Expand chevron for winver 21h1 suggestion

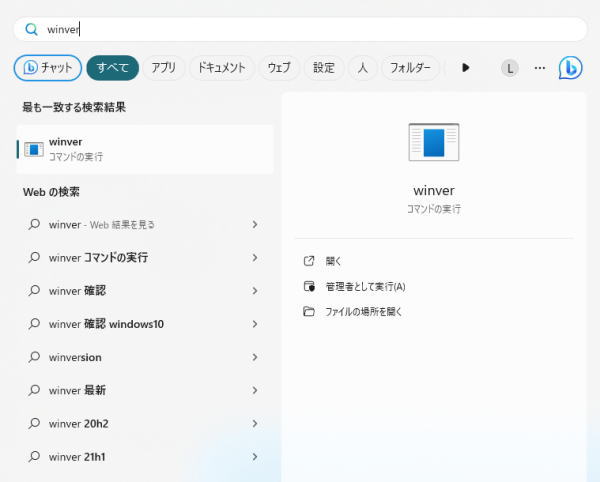tap(255, 457)
